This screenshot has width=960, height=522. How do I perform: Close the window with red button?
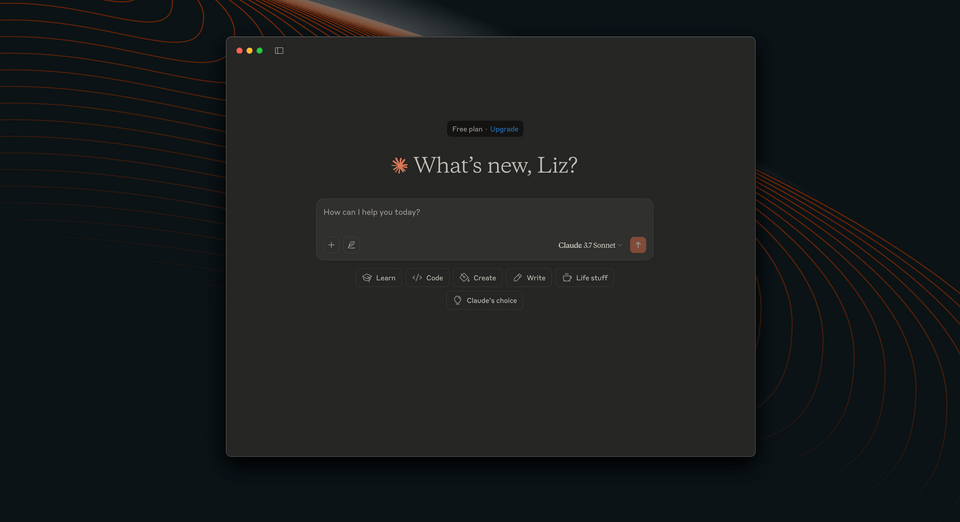coord(239,51)
